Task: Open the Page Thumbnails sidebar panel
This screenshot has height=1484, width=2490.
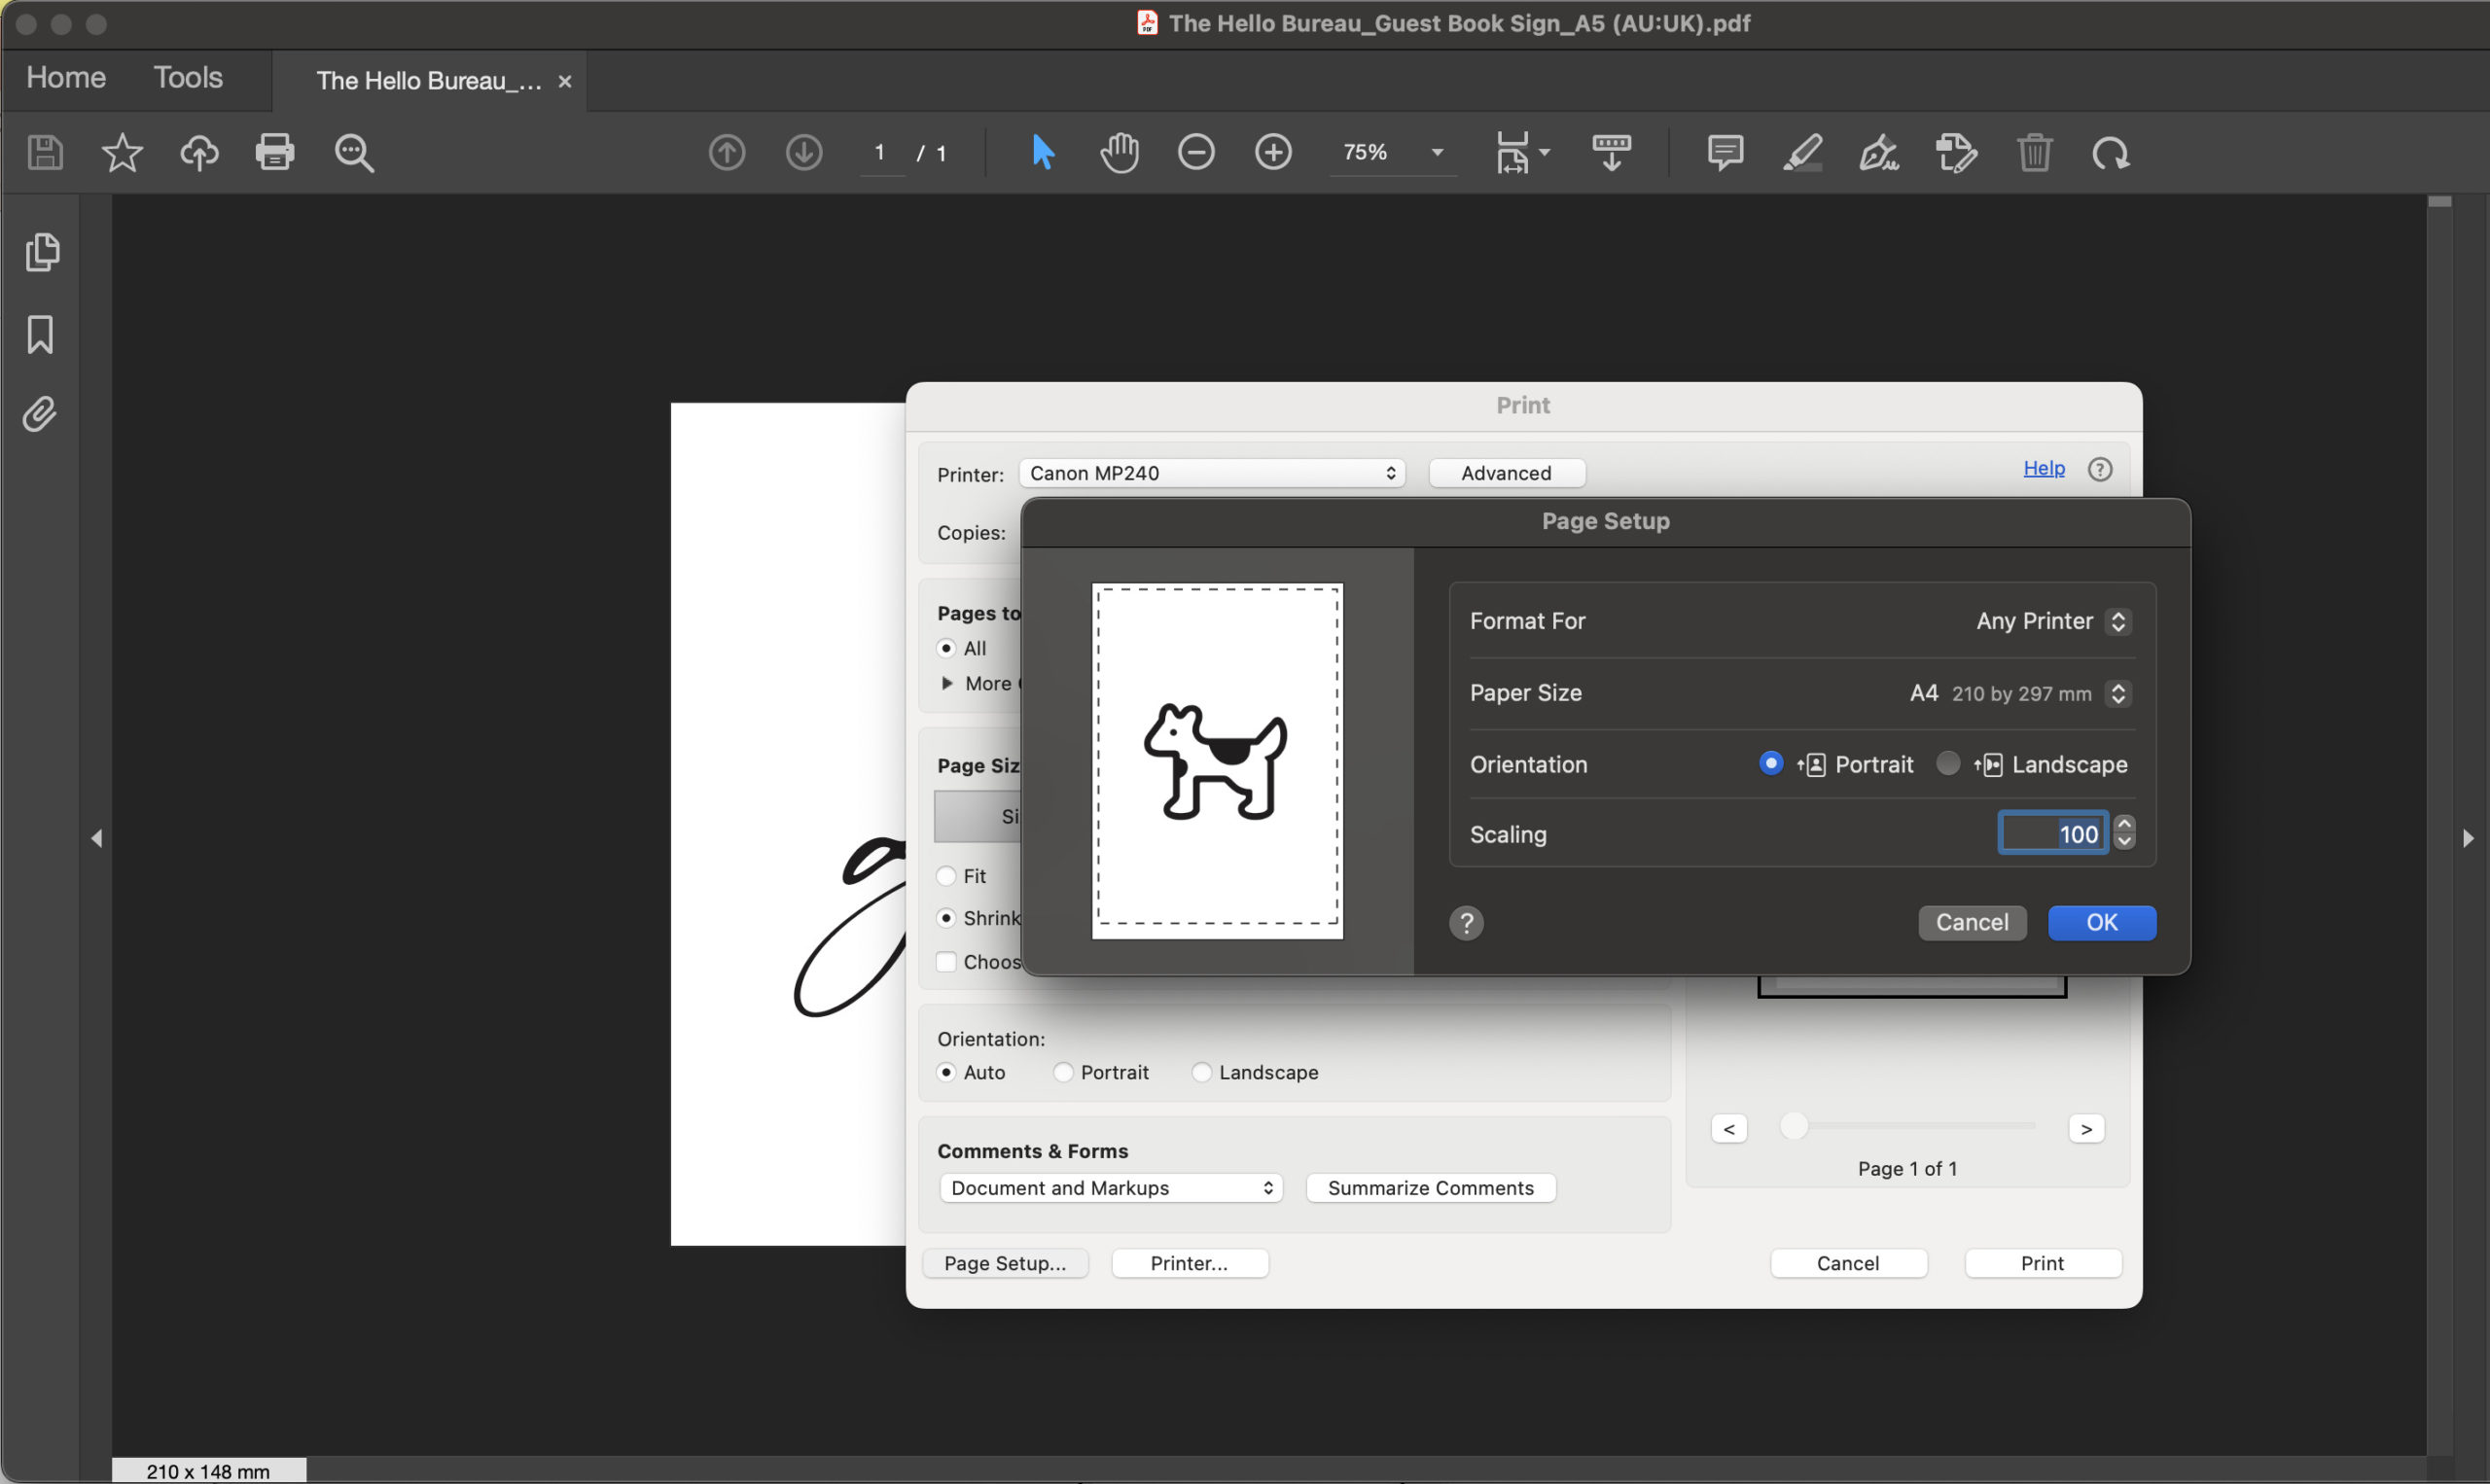Action: (x=42, y=252)
